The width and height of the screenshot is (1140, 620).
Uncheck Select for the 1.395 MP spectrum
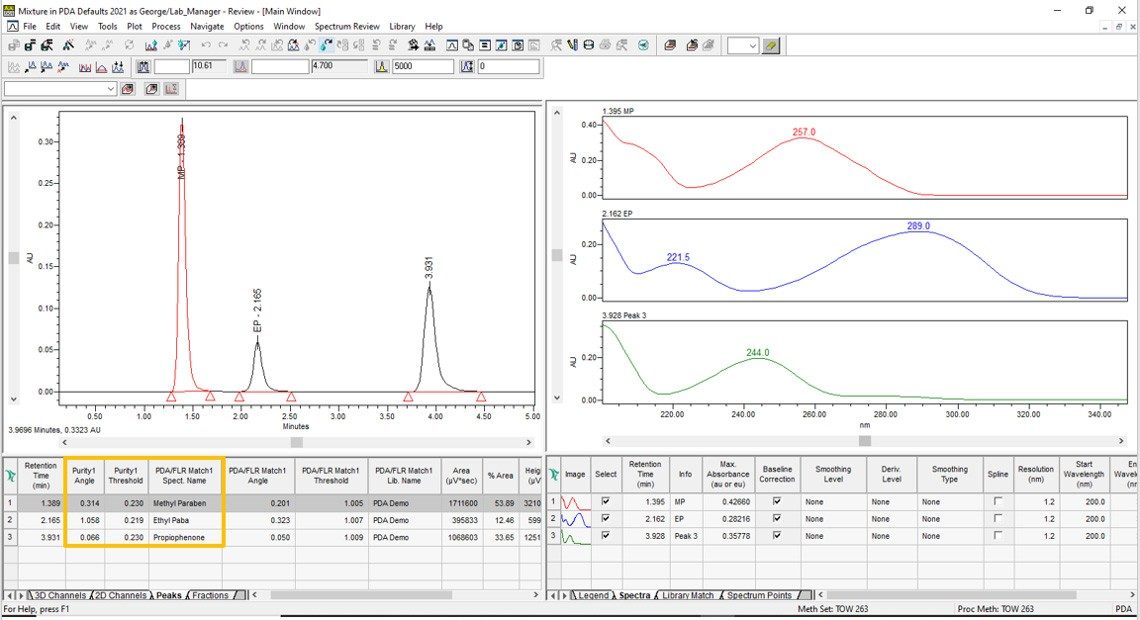[x=606, y=502]
